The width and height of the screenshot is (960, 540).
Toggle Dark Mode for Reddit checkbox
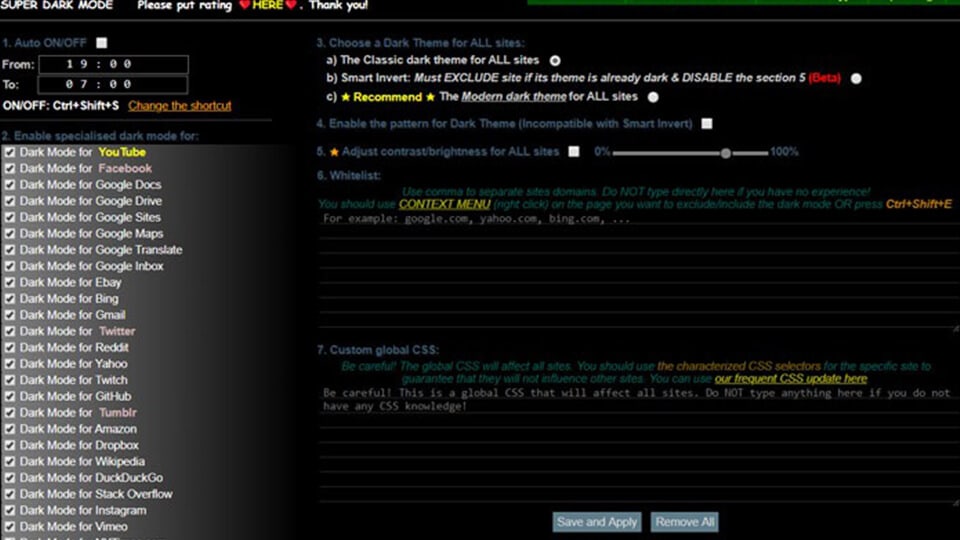pyautogui.click(x=10, y=348)
